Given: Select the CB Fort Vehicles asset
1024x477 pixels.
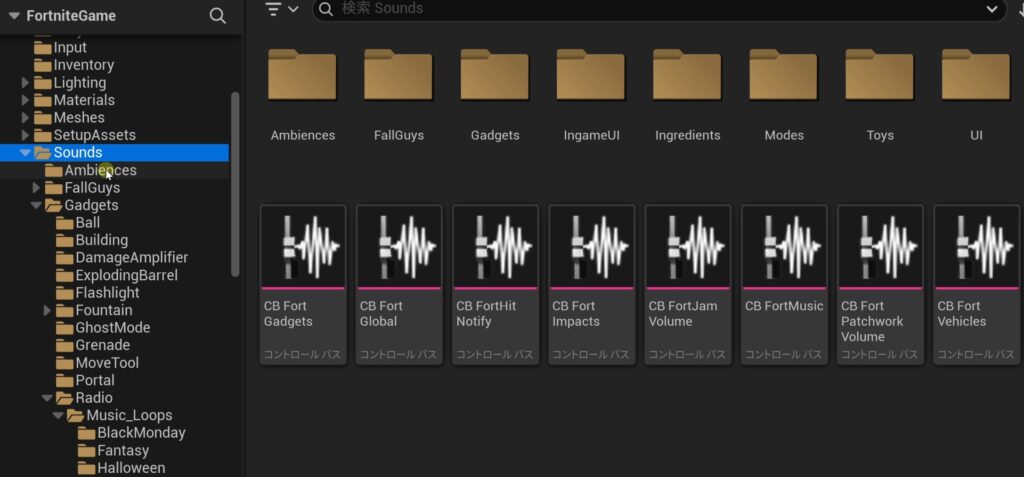Looking at the screenshot, I should [976, 284].
